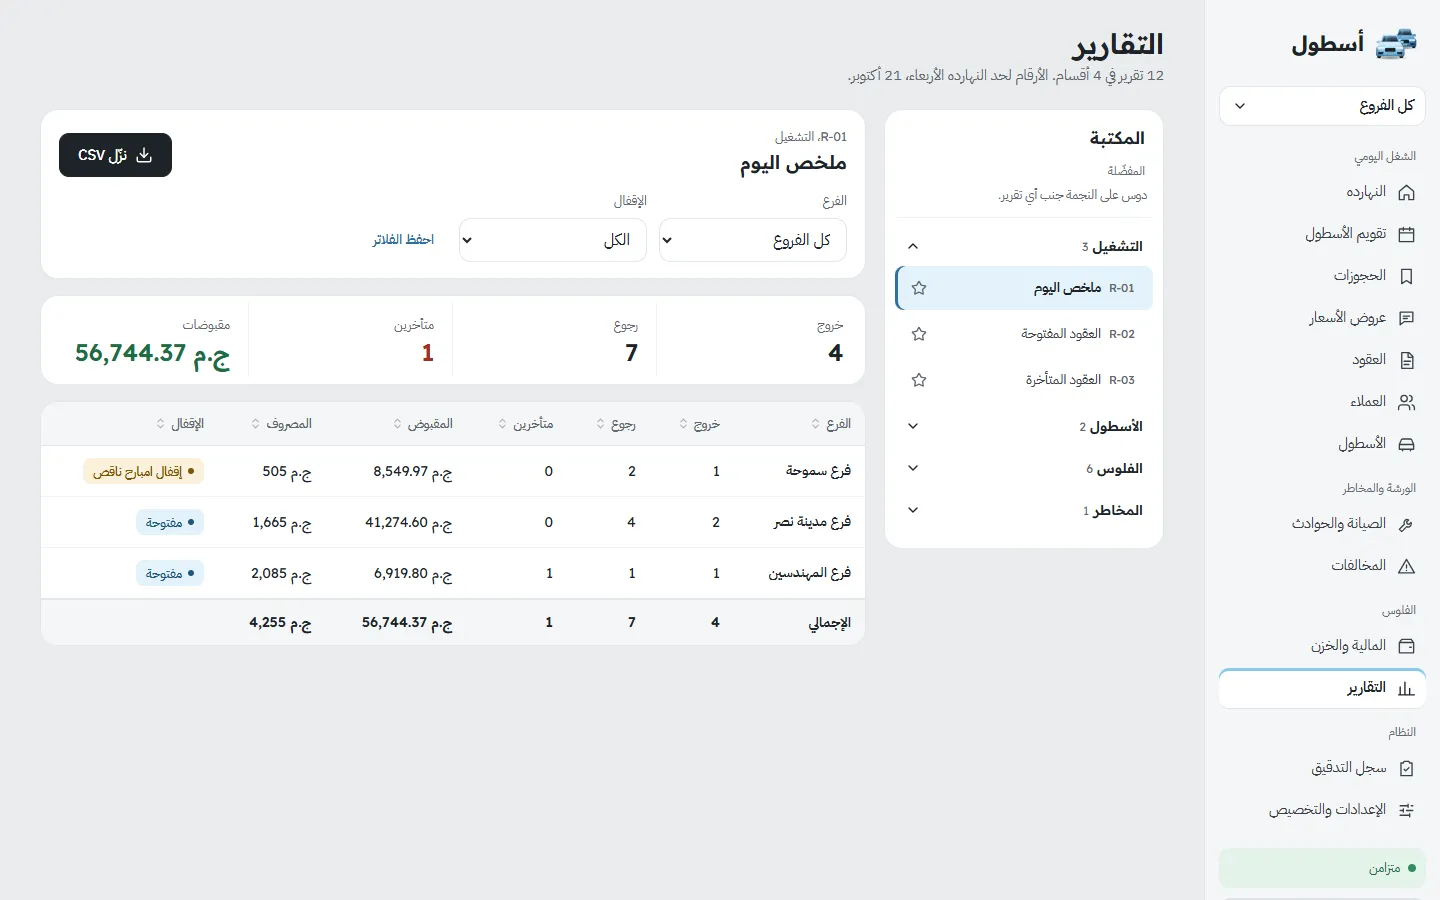
Task: Click the sliders icon for الإعدادات والتخصيص
Action: click(1406, 810)
